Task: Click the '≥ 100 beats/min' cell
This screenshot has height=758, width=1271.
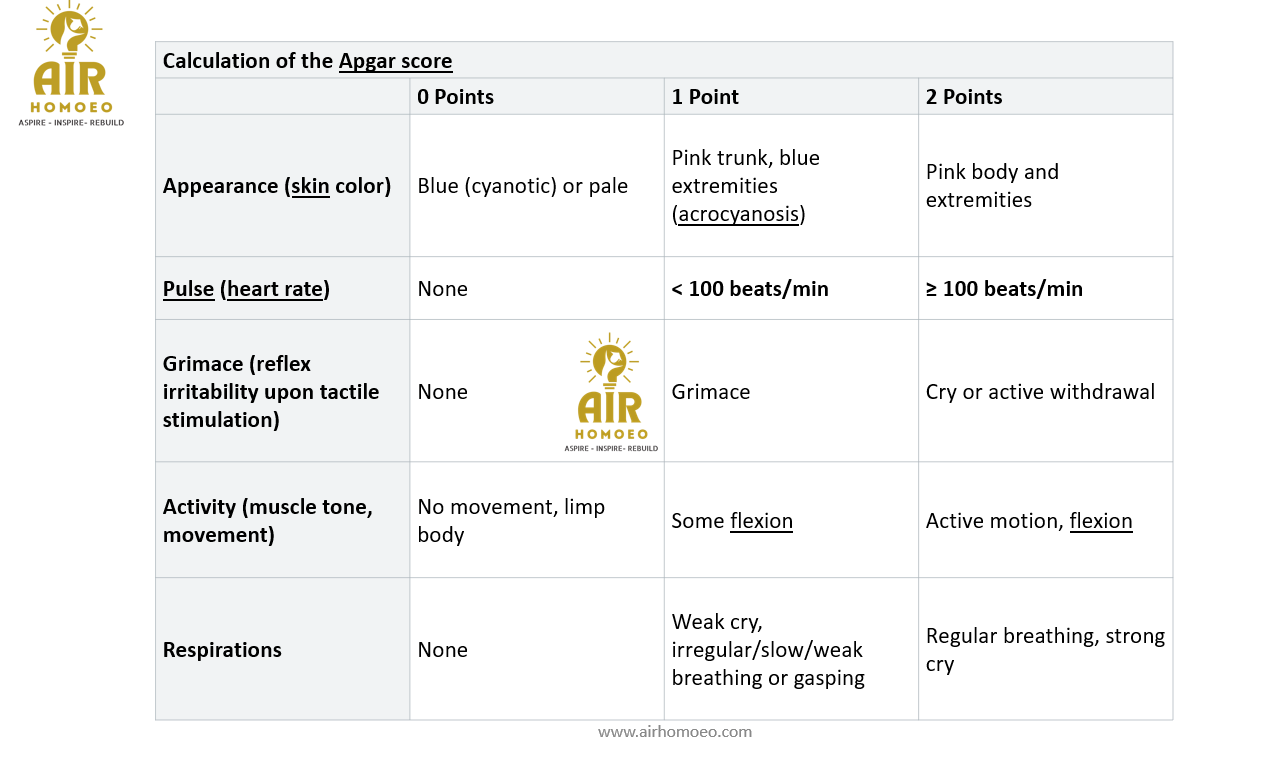Action: 1045,289
